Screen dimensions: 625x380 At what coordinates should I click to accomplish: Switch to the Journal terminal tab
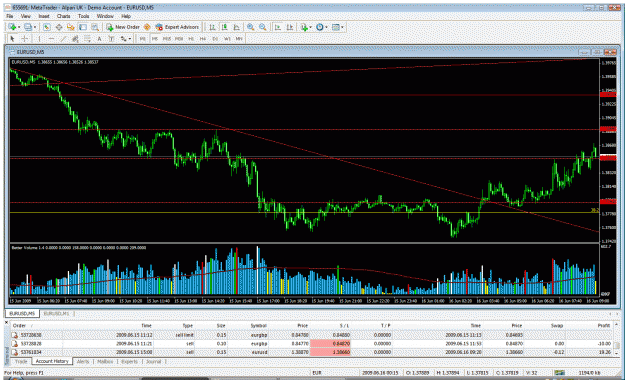coord(153,362)
